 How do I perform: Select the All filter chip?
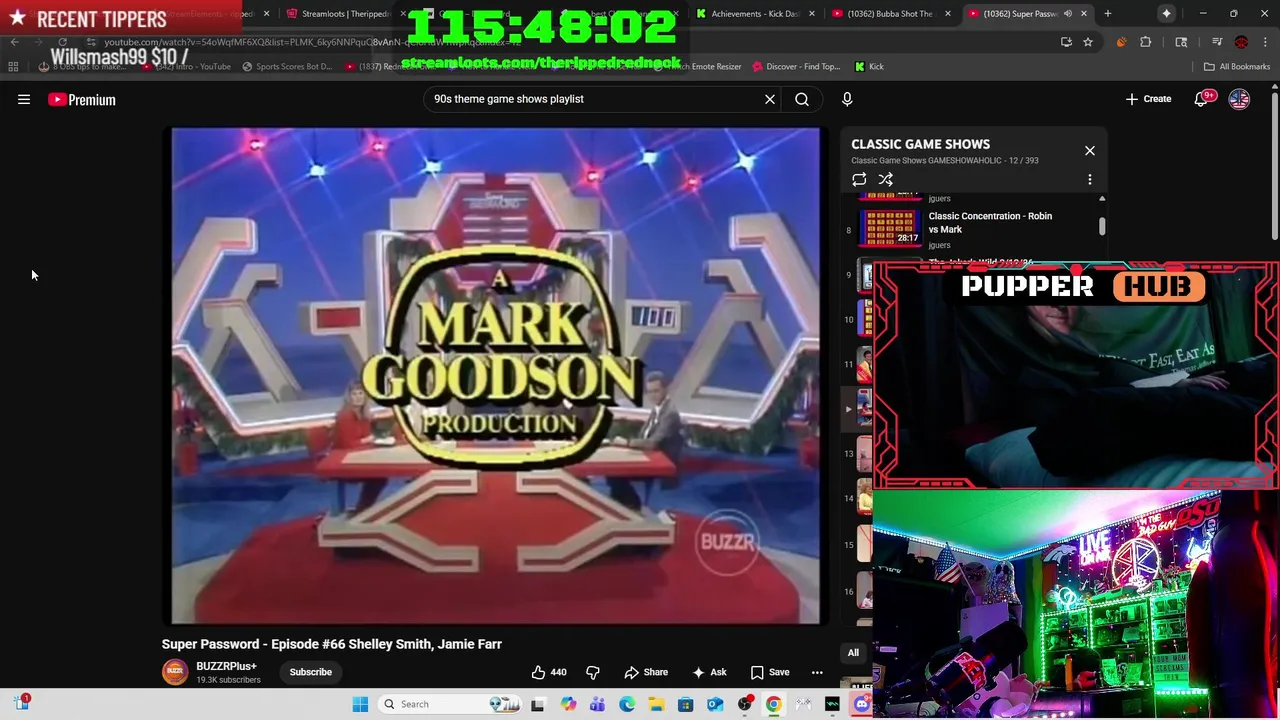point(853,653)
